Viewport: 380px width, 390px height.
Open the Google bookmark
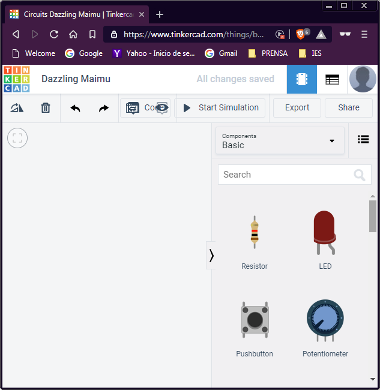pos(84,53)
